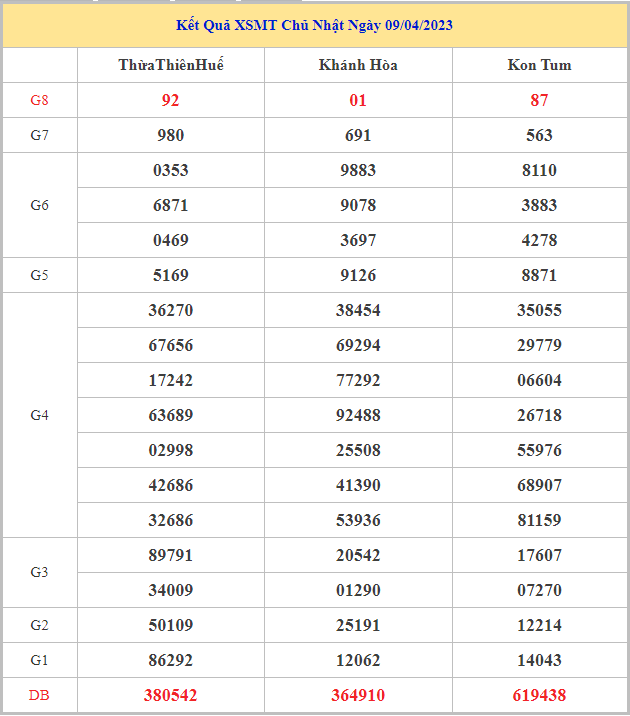Select the G6 row label
Screen dimensions: 630x716
tap(40, 205)
